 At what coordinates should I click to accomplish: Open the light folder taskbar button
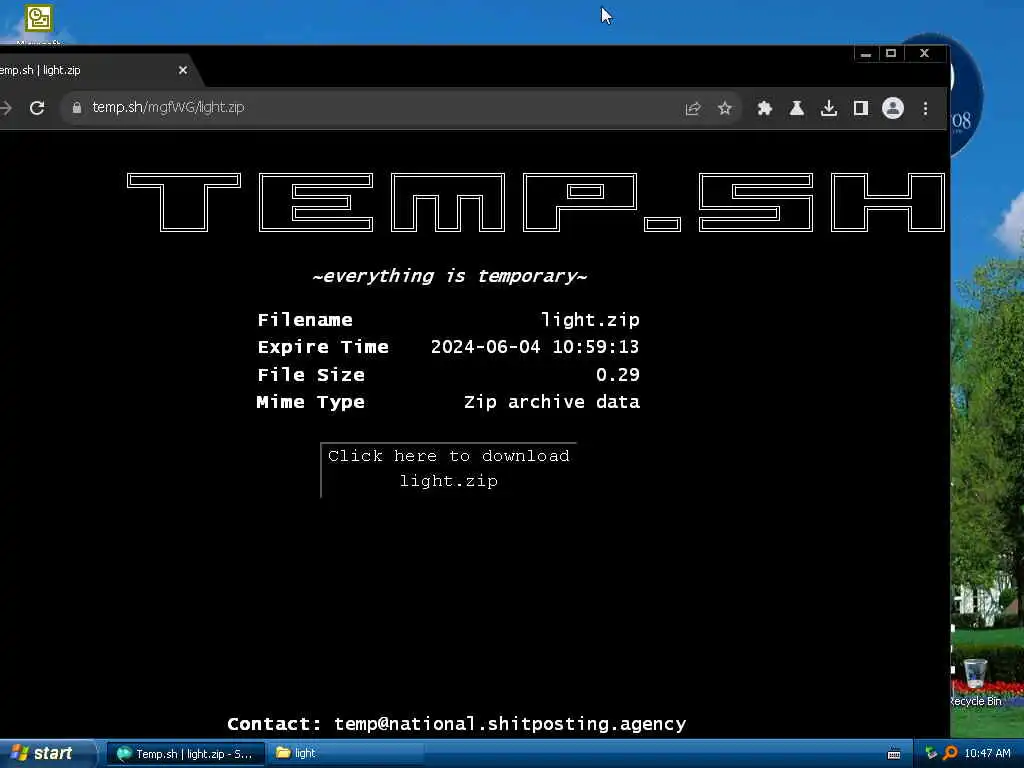tap(346, 754)
